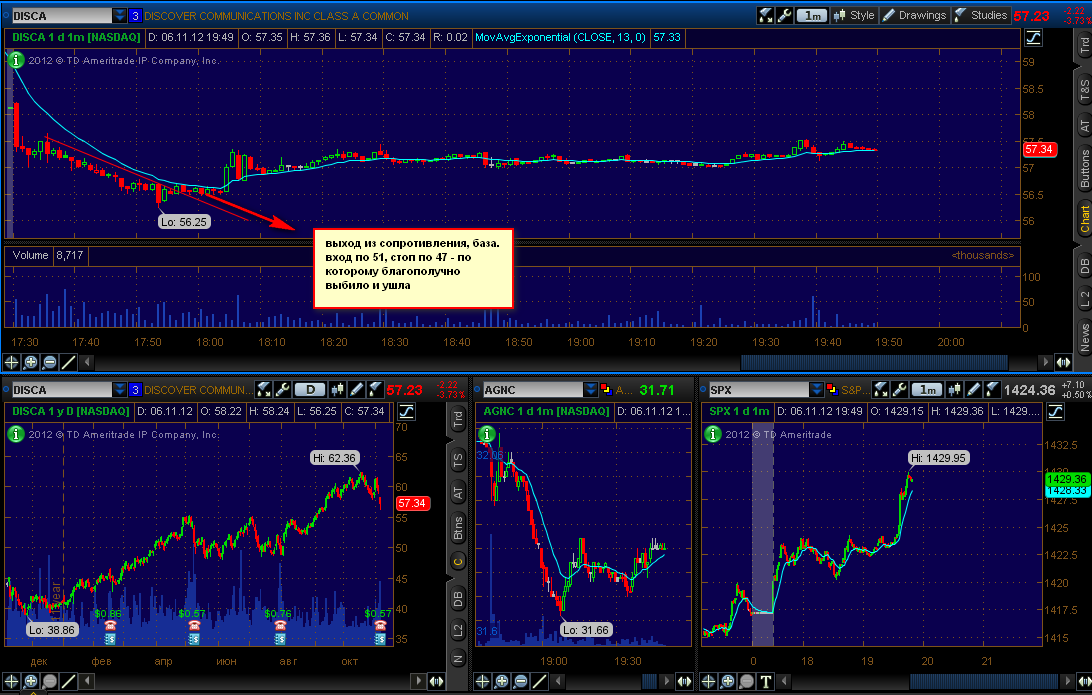1092x695 pixels.
Task: Open studies flask icon in SPX chart
Action: [992, 390]
